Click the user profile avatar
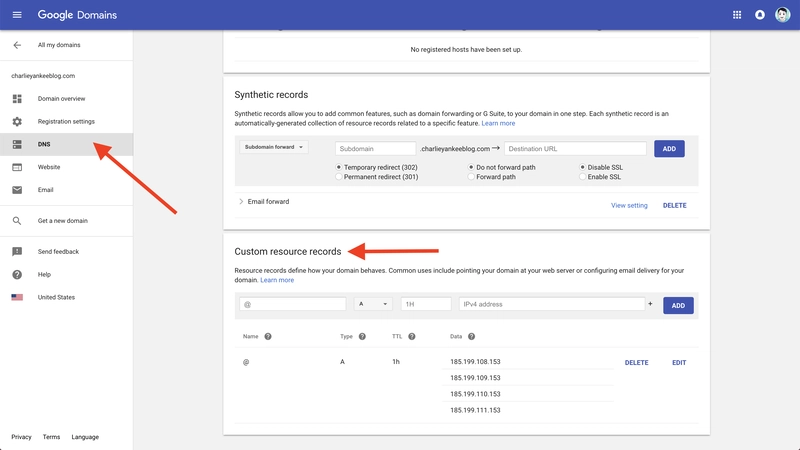The height and width of the screenshot is (450, 800). (783, 15)
